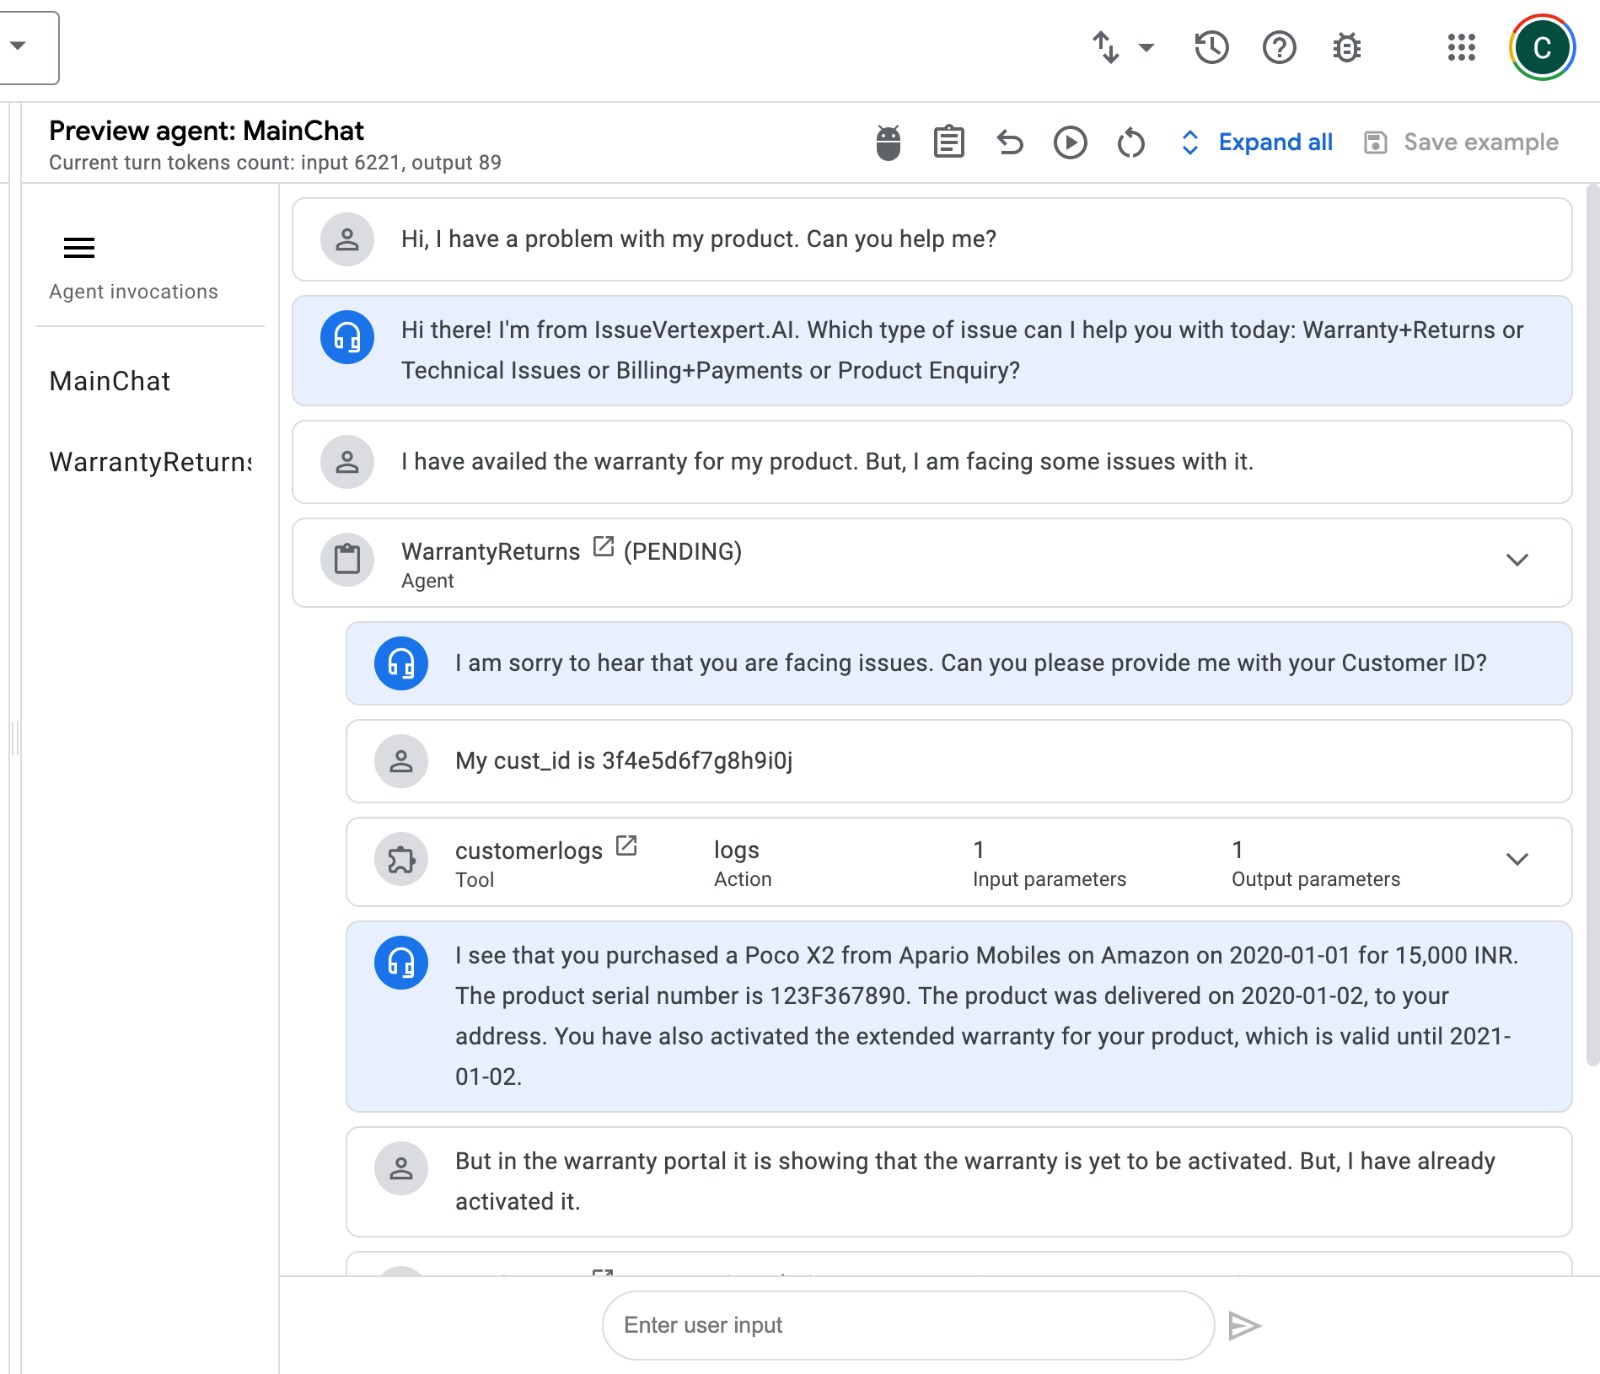Open customerlogs tool external link icon
1600x1374 pixels.
click(x=626, y=846)
